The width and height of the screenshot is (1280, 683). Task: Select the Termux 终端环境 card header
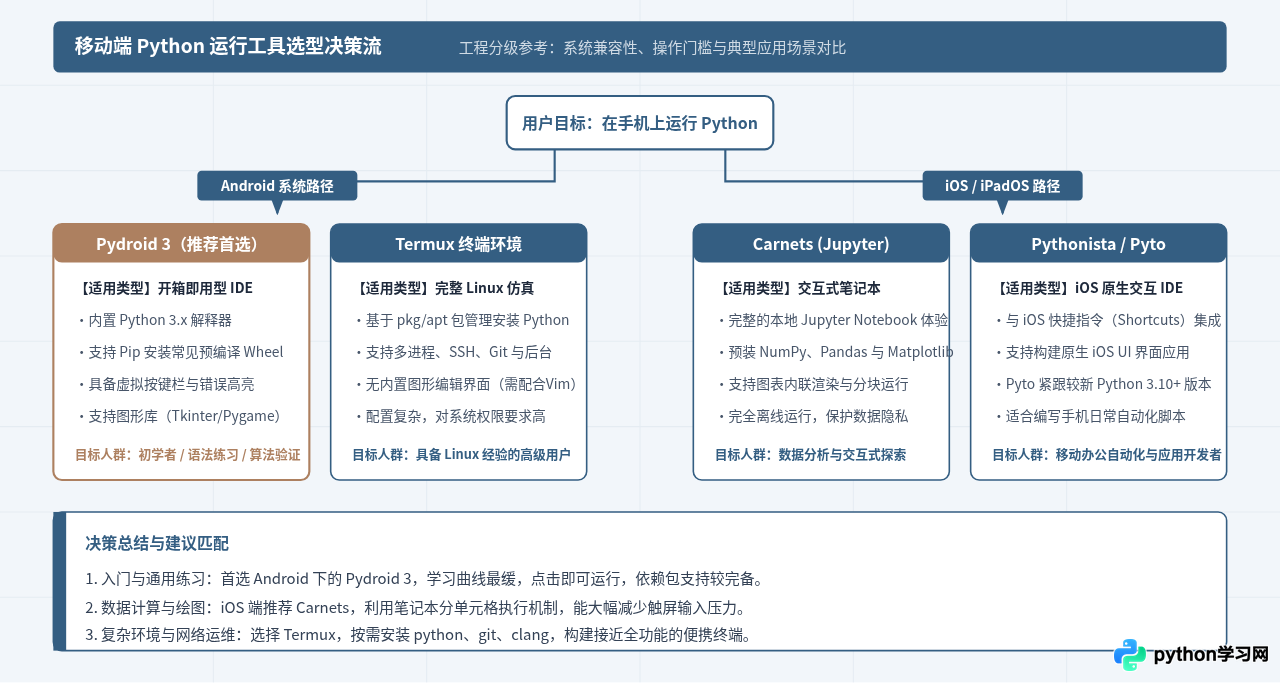tap(458, 243)
